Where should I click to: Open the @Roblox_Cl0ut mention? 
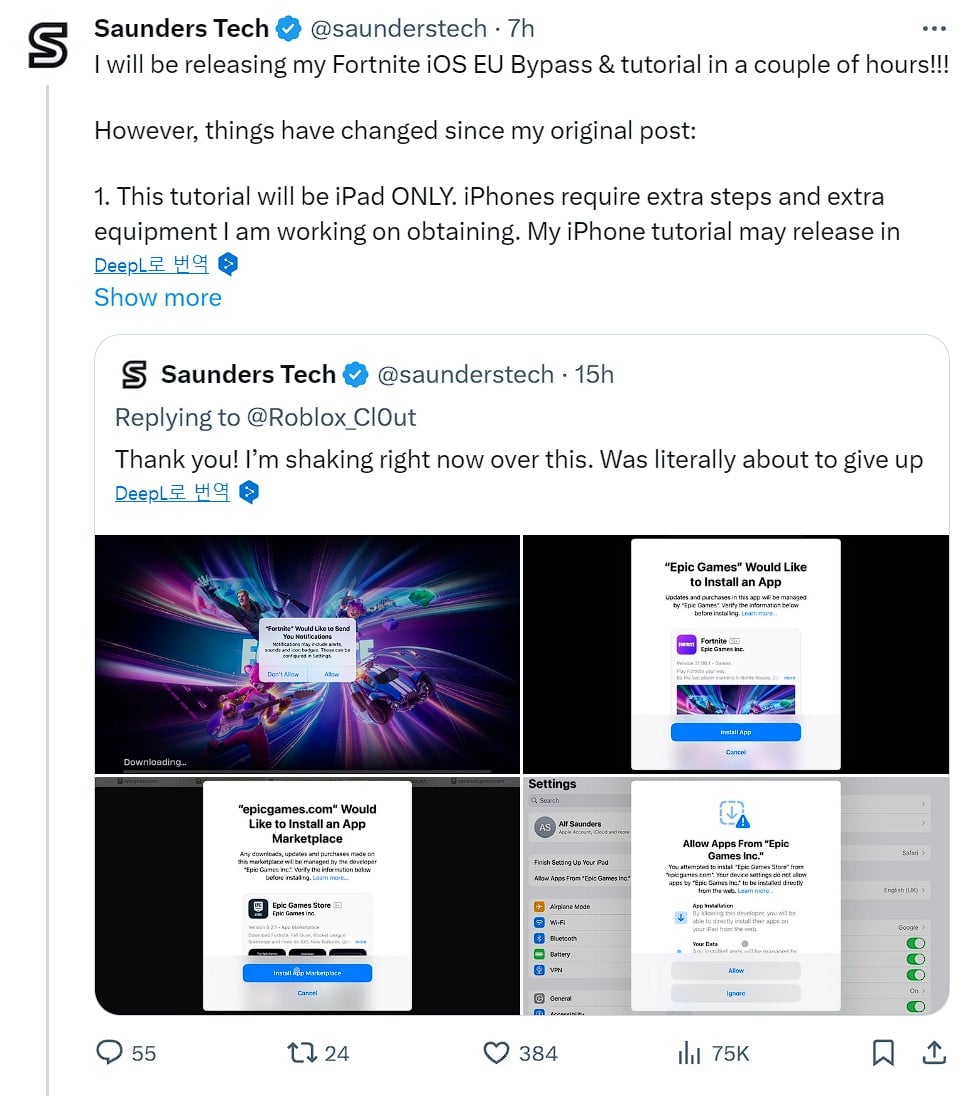tap(331, 417)
